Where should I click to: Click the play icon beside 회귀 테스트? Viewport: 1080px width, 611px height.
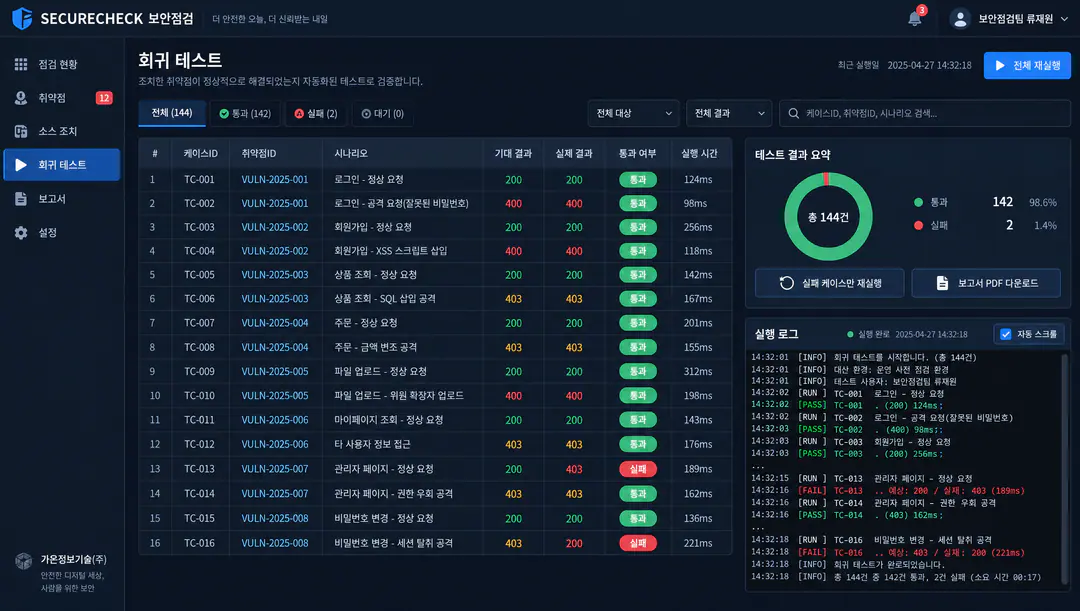tap(21, 165)
